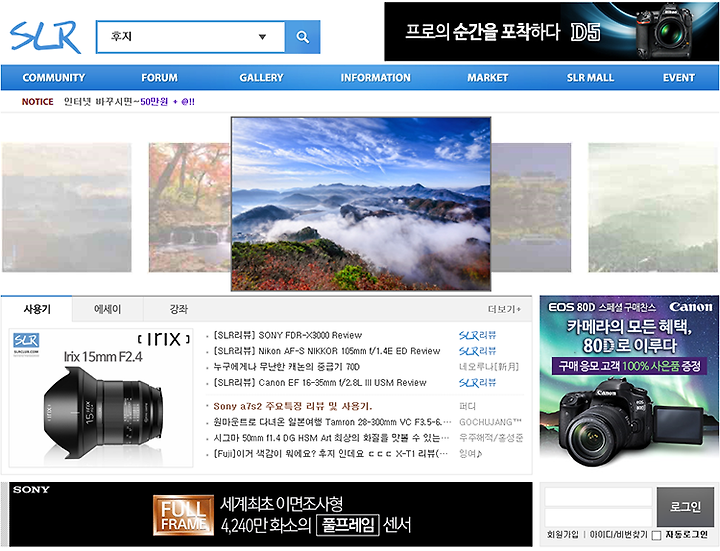The width and height of the screenshot is (720, 551).
Task: Click the SLR리뷰 badge beside SONY FDR-X3000
Action: click(x=478, y=335)
